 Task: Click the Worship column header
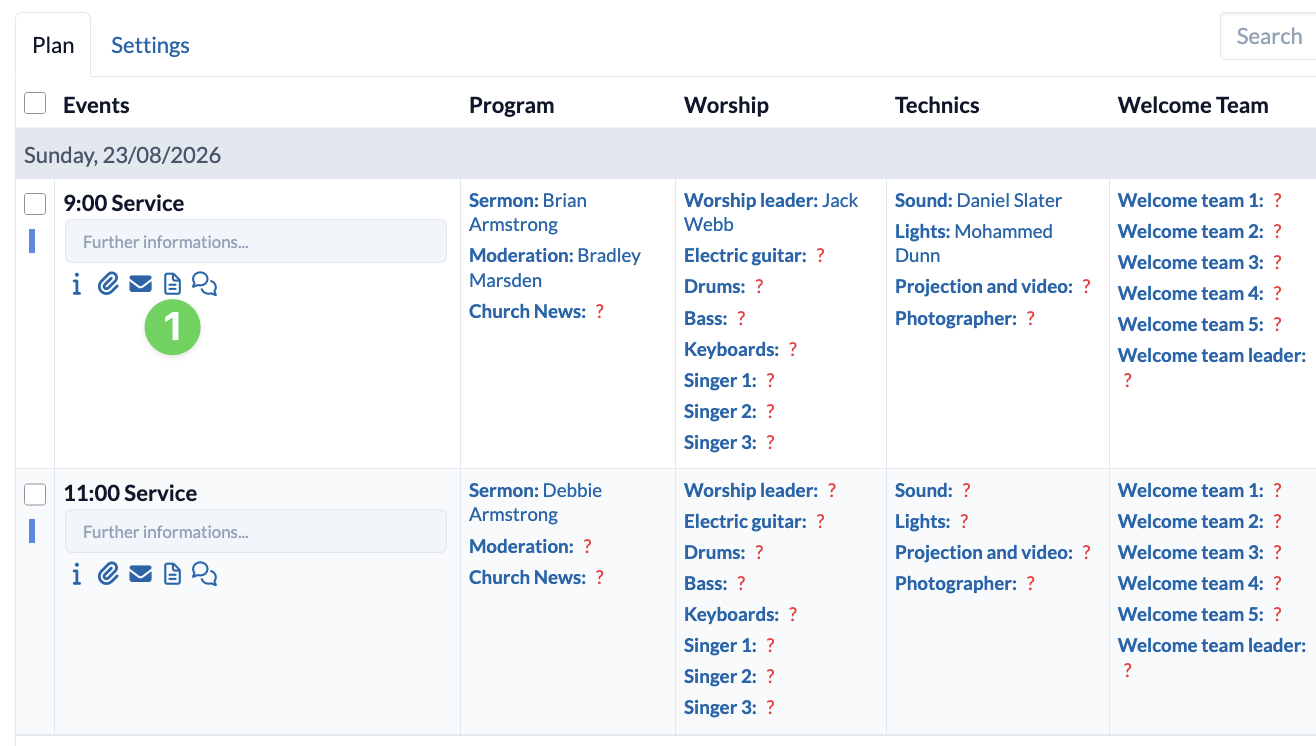click(x=726, y=105)
